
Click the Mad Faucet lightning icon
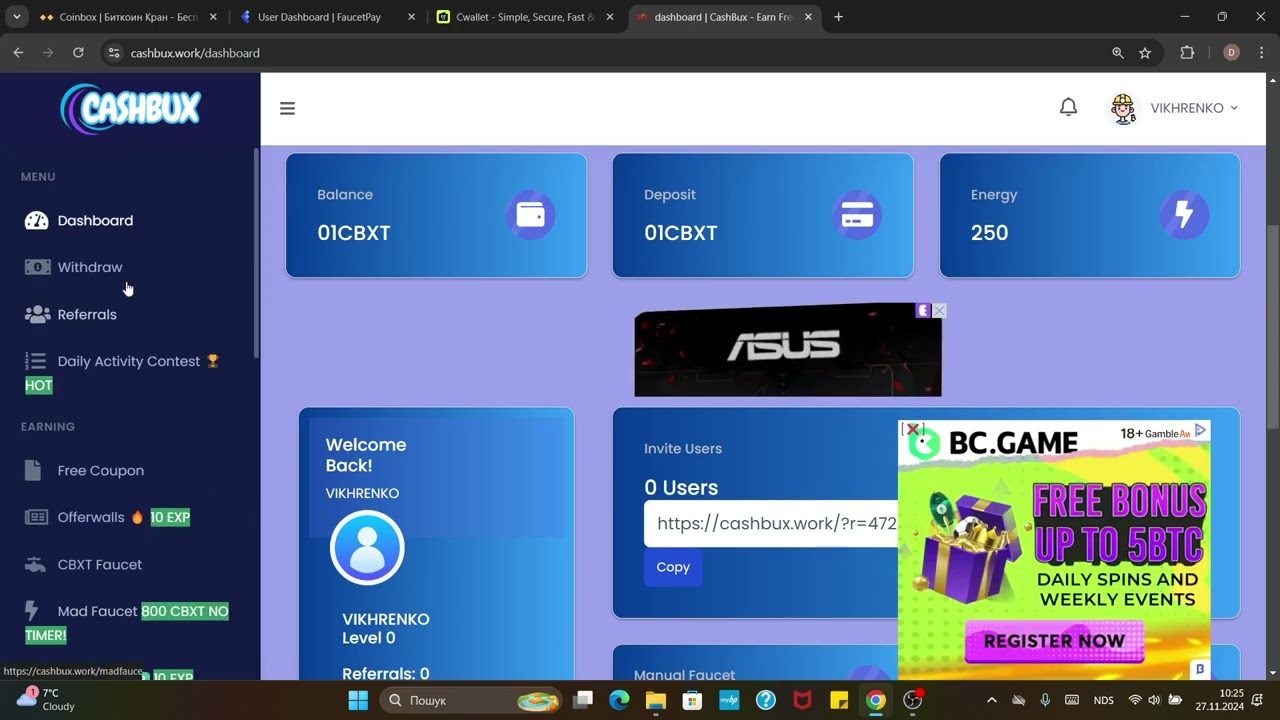click(32, 610)
